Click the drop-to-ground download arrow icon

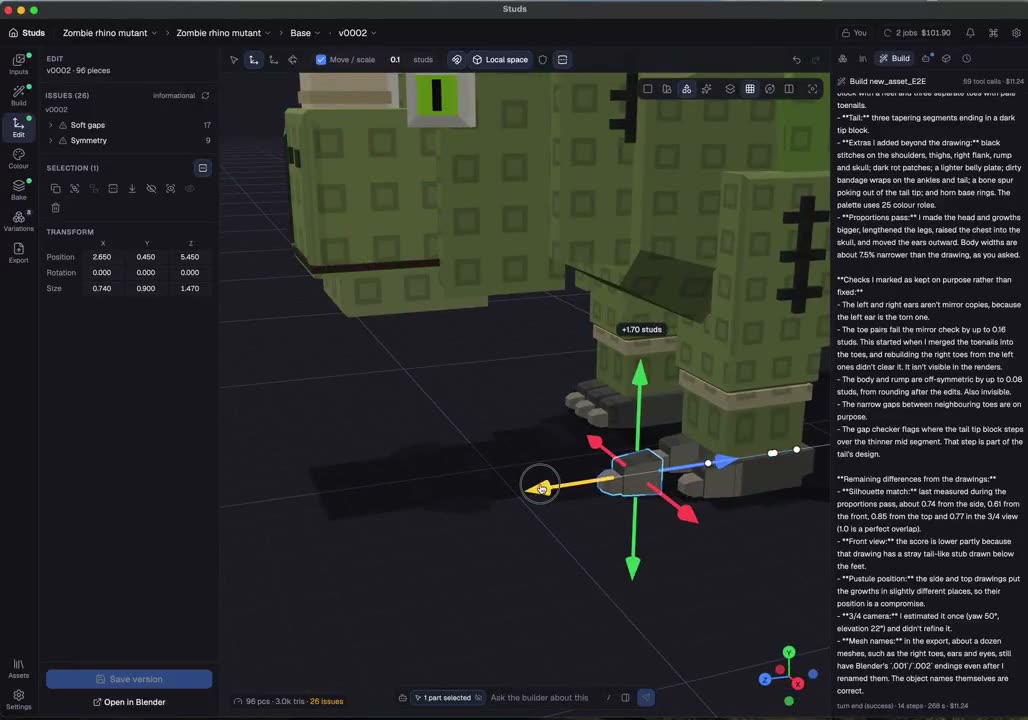pyautogui.click(x=132, y=189)
